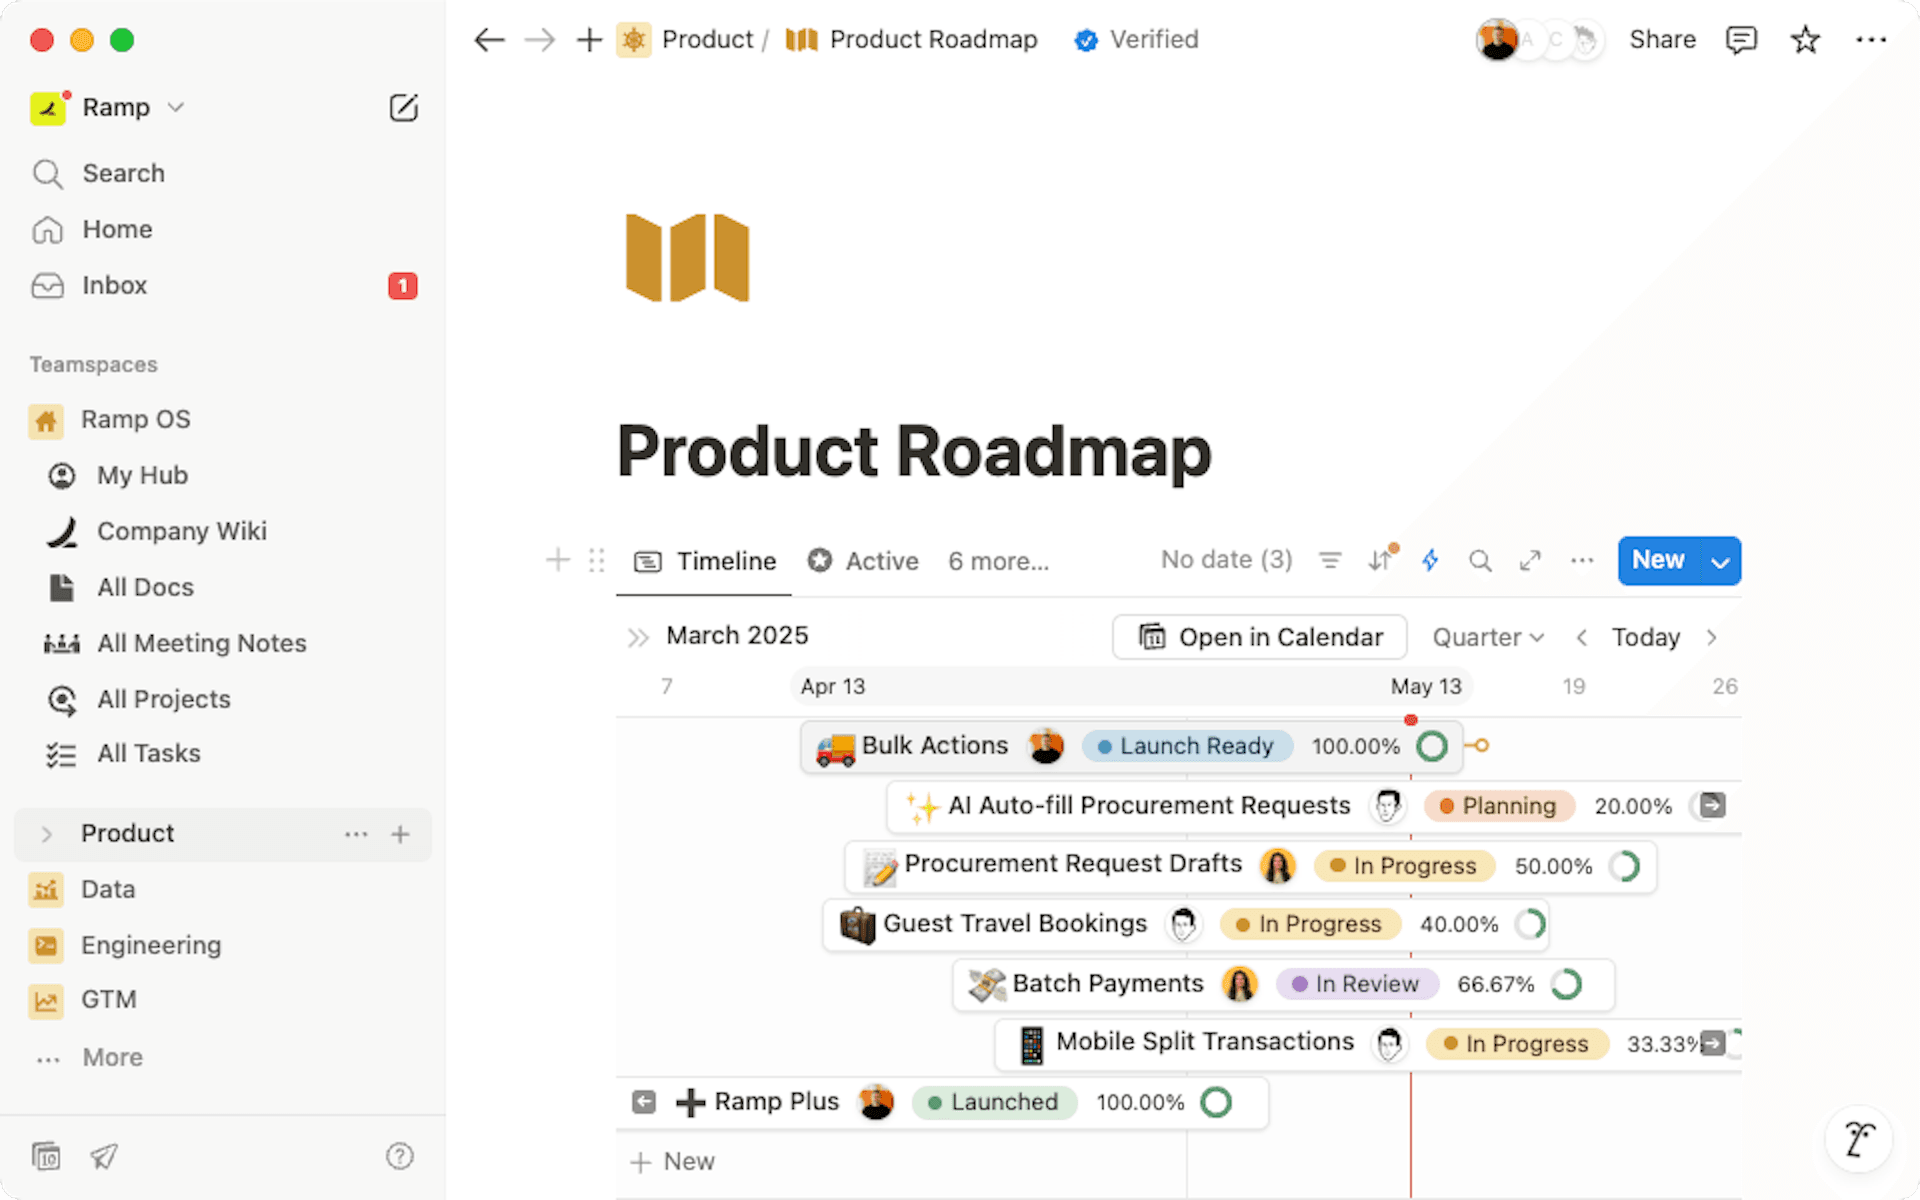
Task: Collapse timeline table with double chevron
Action: point(637,637)
